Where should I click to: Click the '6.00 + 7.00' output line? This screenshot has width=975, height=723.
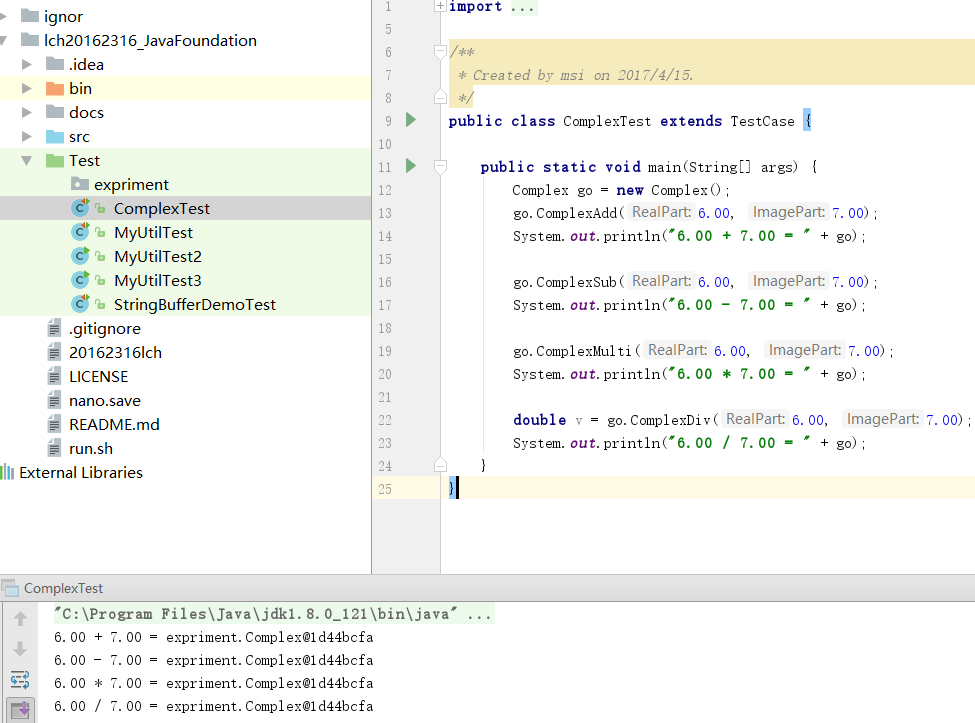(x=213, y=637)
